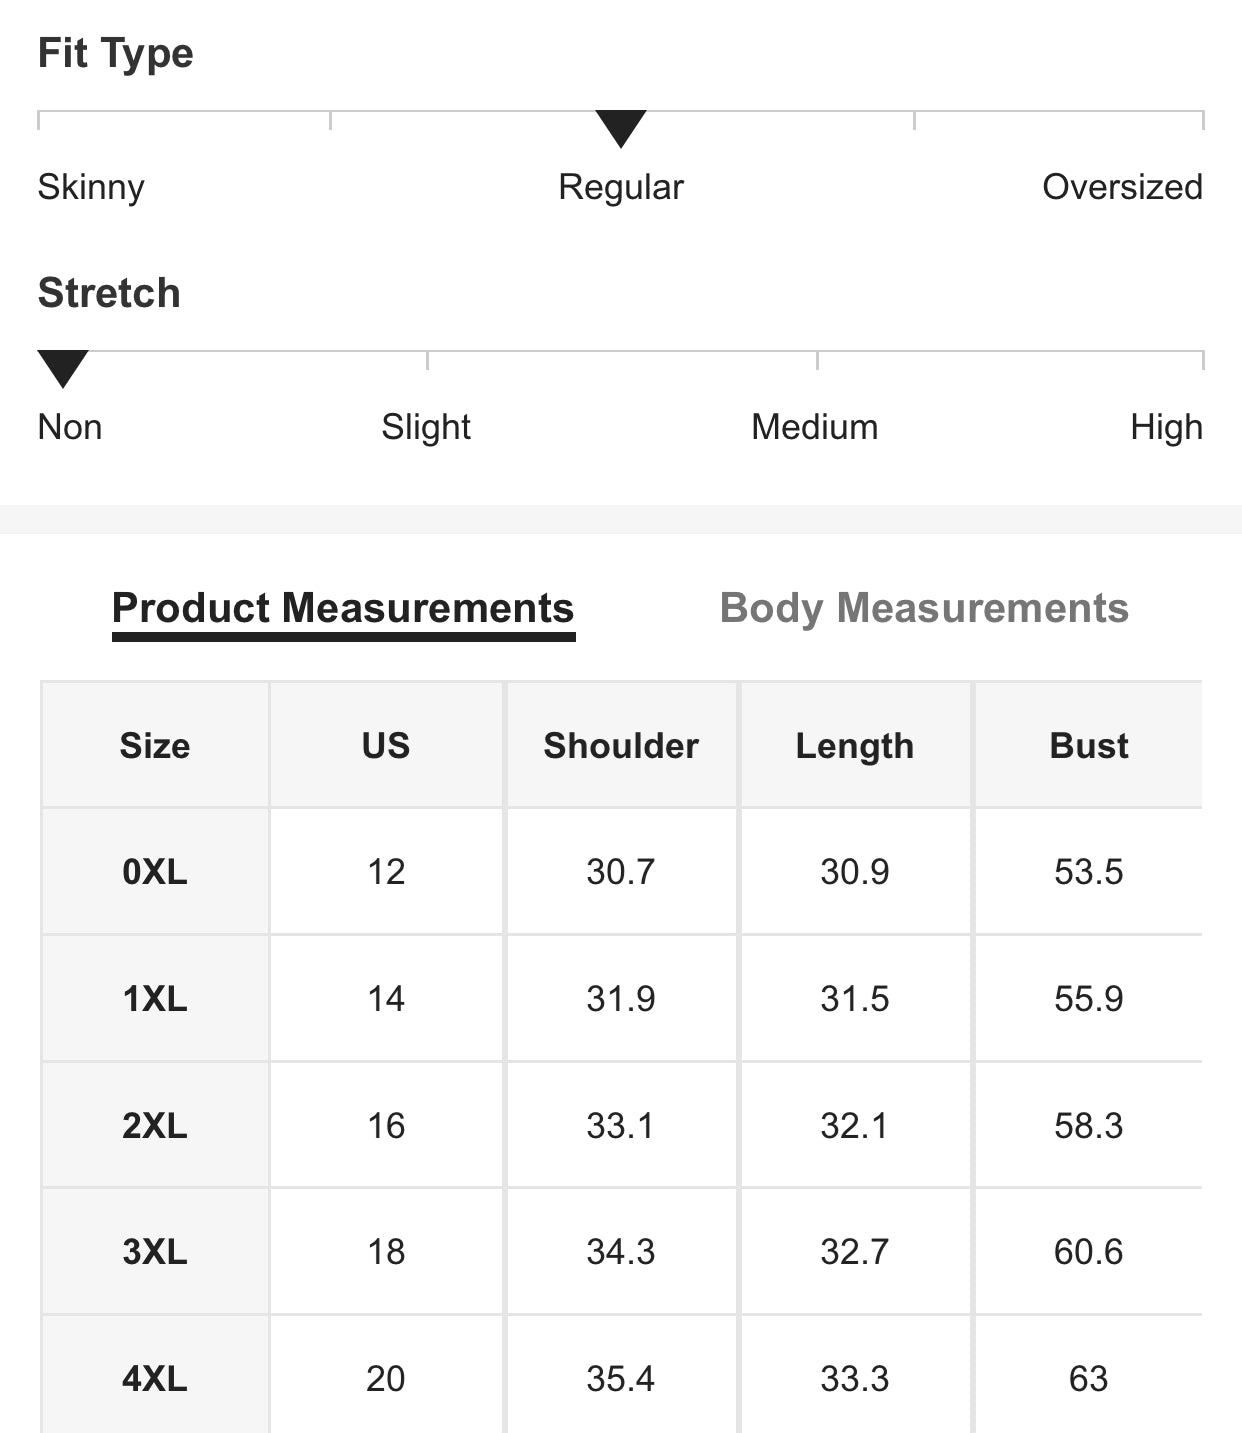Select the Product Measurements tab
This screenshot has height=1433, width=1242.
tap(343, 608)
